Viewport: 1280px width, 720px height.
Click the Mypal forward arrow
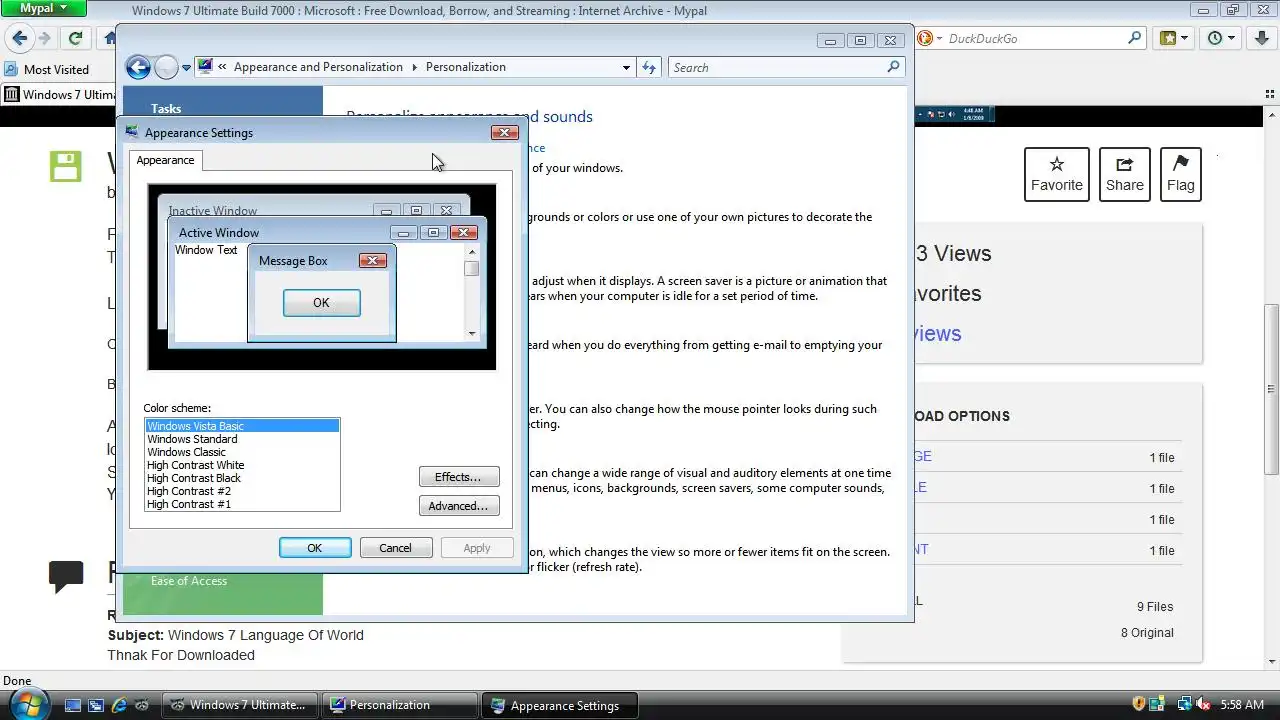(x=45, y=39)
